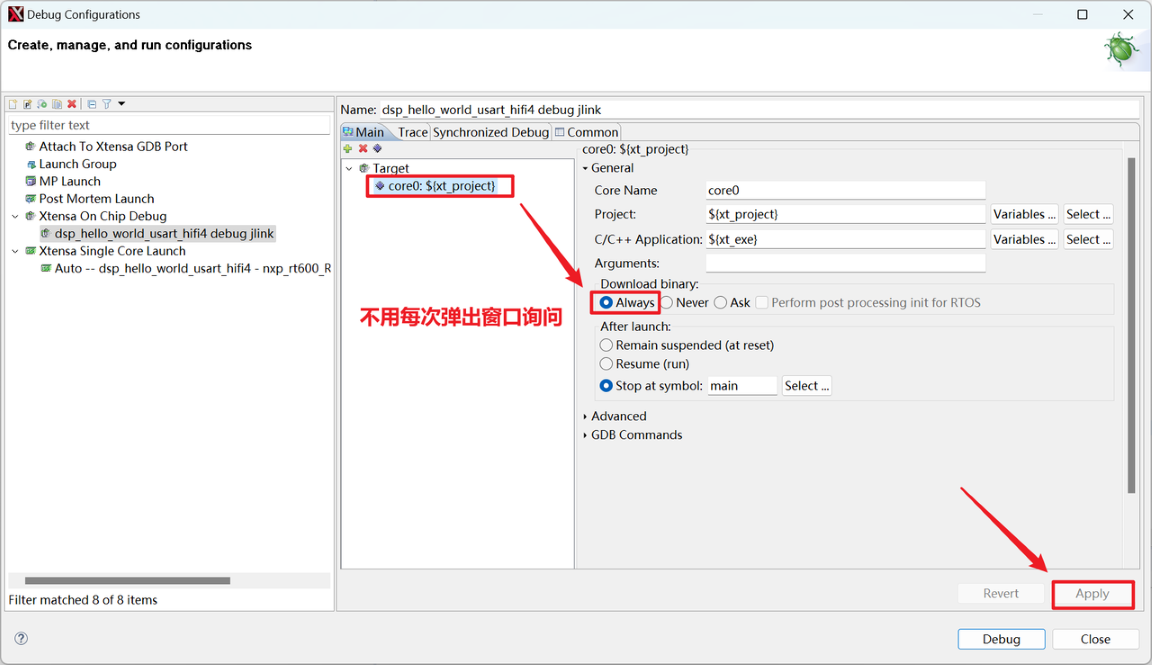
Task: Select Never under Download binary
Action: pos(666,302)
